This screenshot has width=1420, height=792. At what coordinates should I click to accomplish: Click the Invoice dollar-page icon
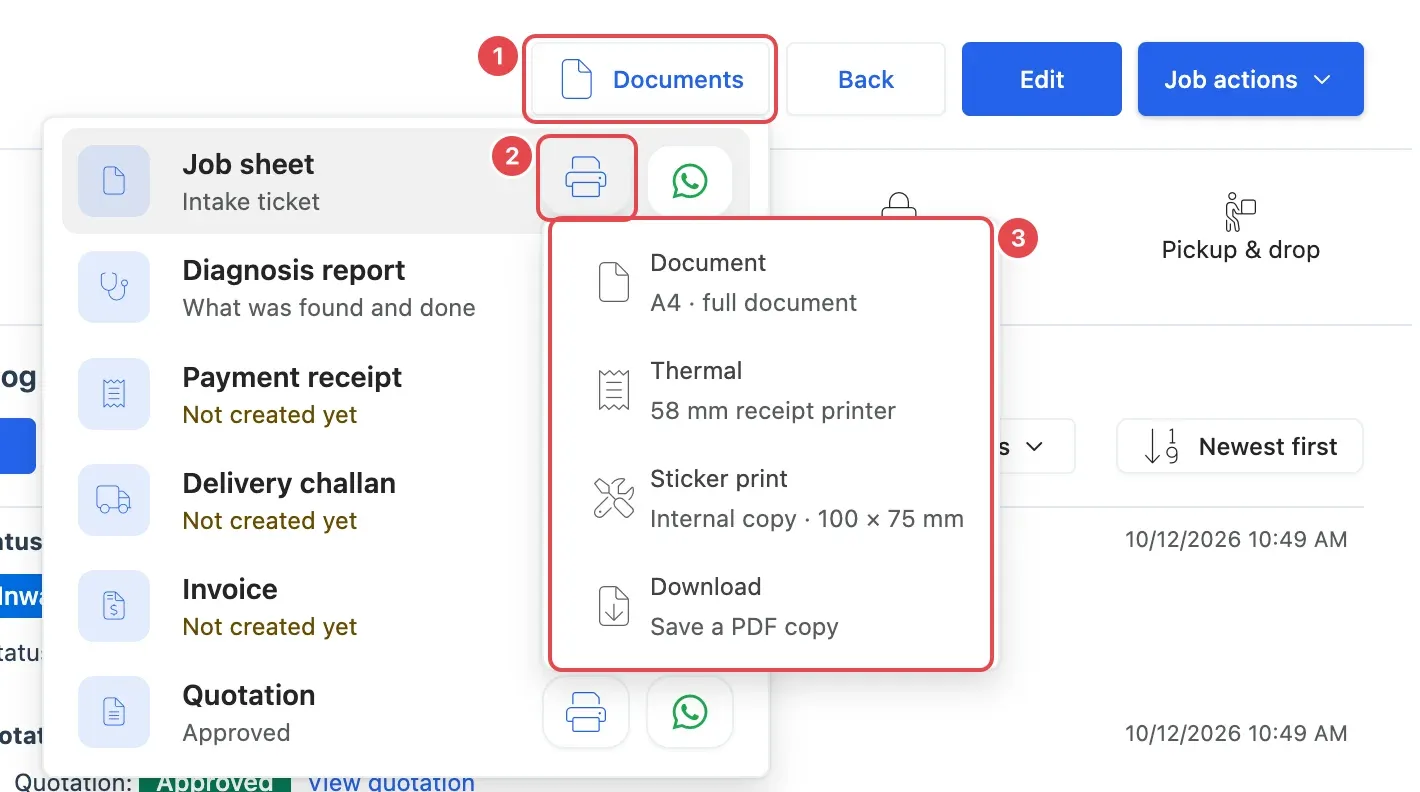(x=114, y=606)
